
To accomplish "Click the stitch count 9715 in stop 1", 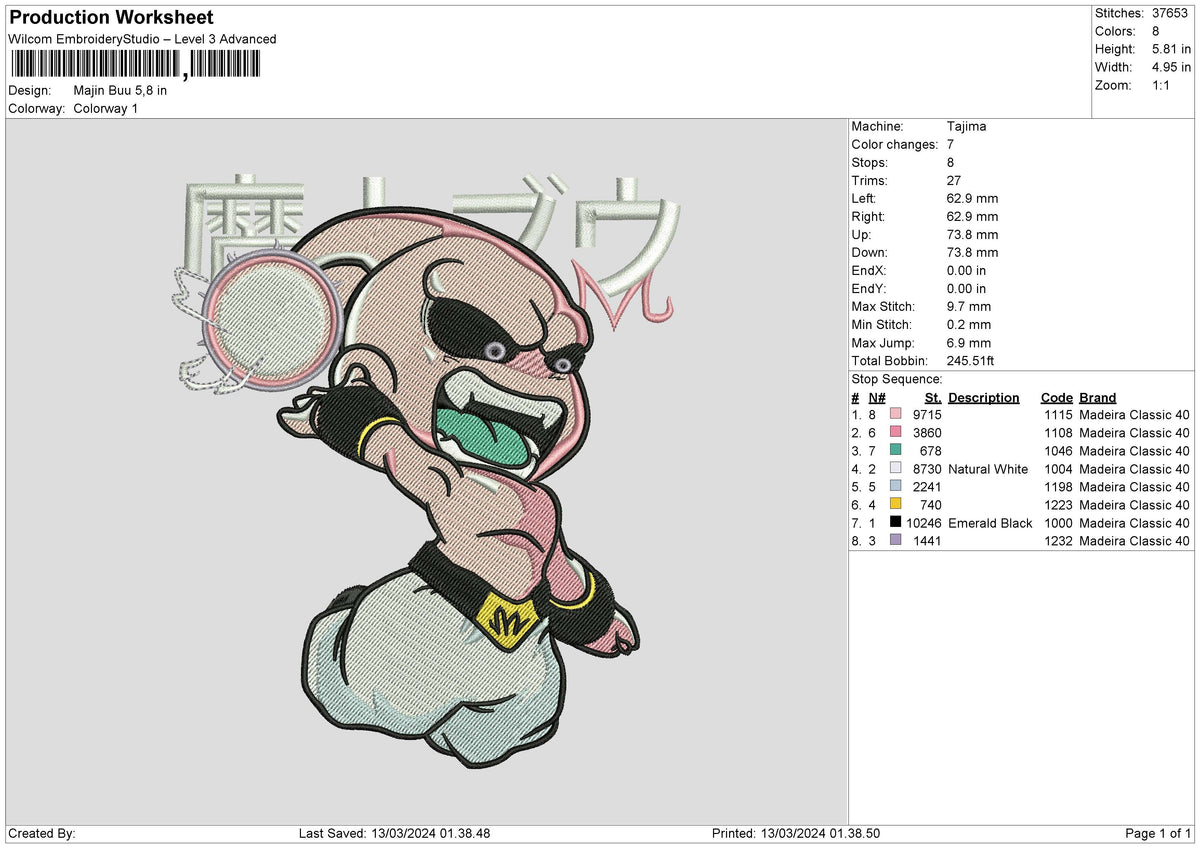I will pos(927,415).
